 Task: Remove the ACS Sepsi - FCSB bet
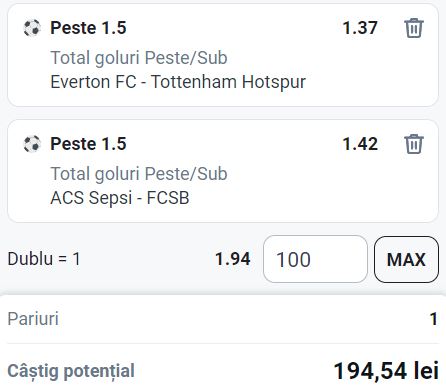(414, 144)
